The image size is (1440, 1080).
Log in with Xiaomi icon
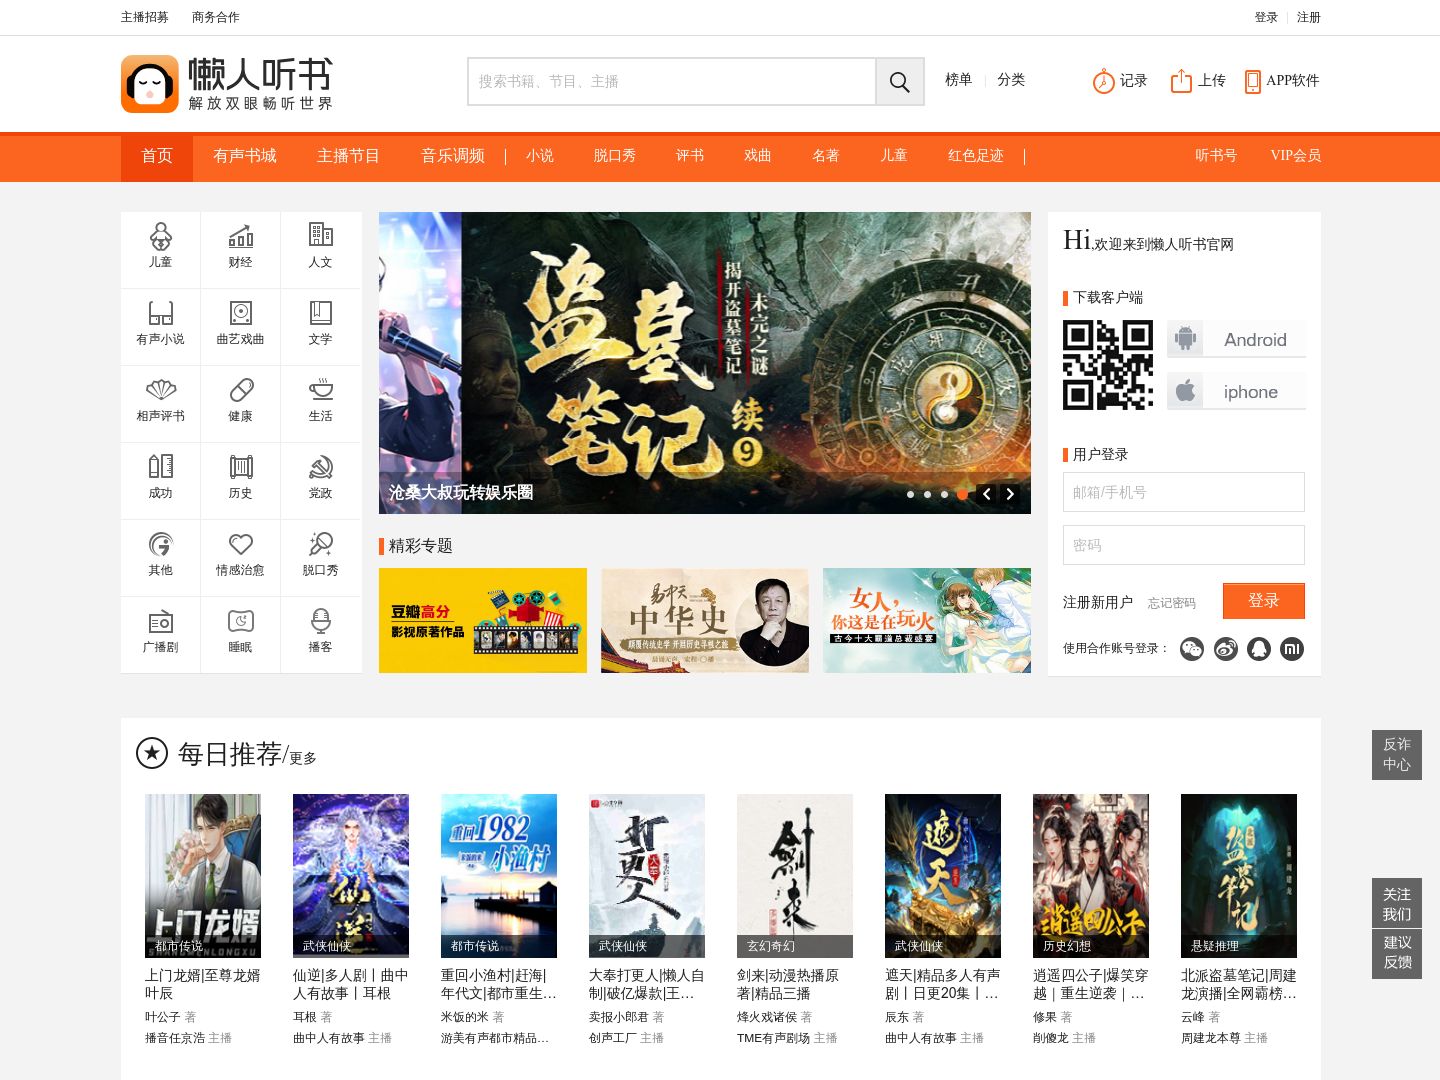[1293, 649]
